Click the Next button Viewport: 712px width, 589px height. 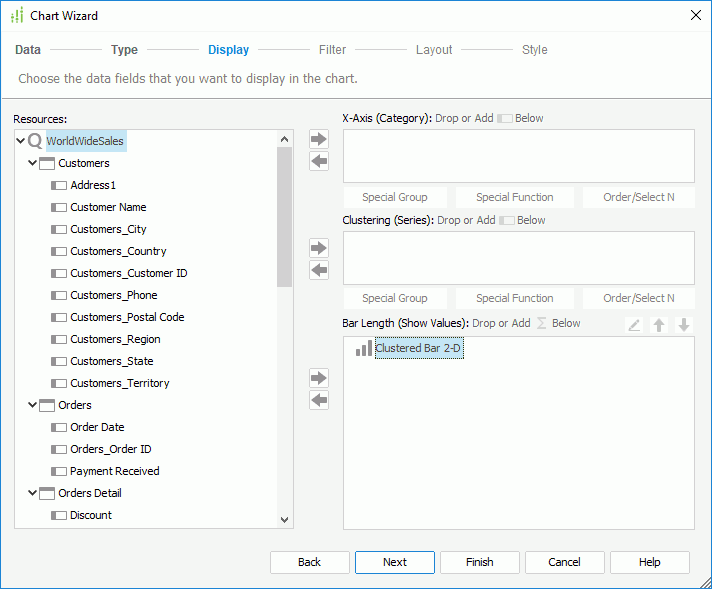tap(395, 562)
